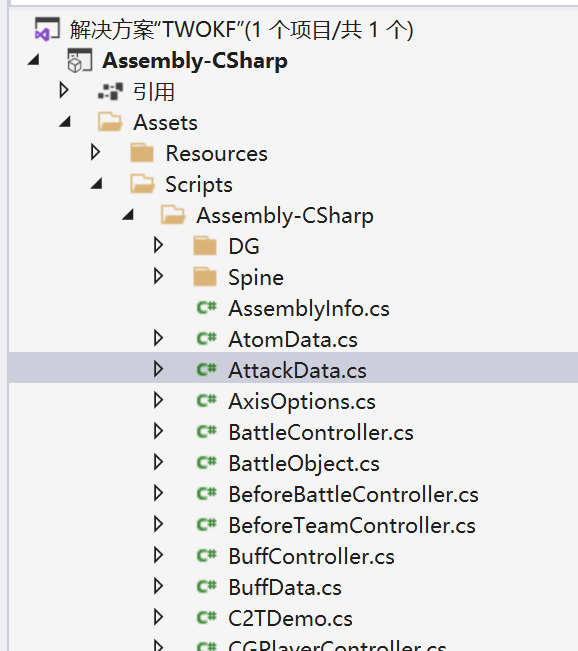Select the solution 'TWOKF' root node

point(242,29)
